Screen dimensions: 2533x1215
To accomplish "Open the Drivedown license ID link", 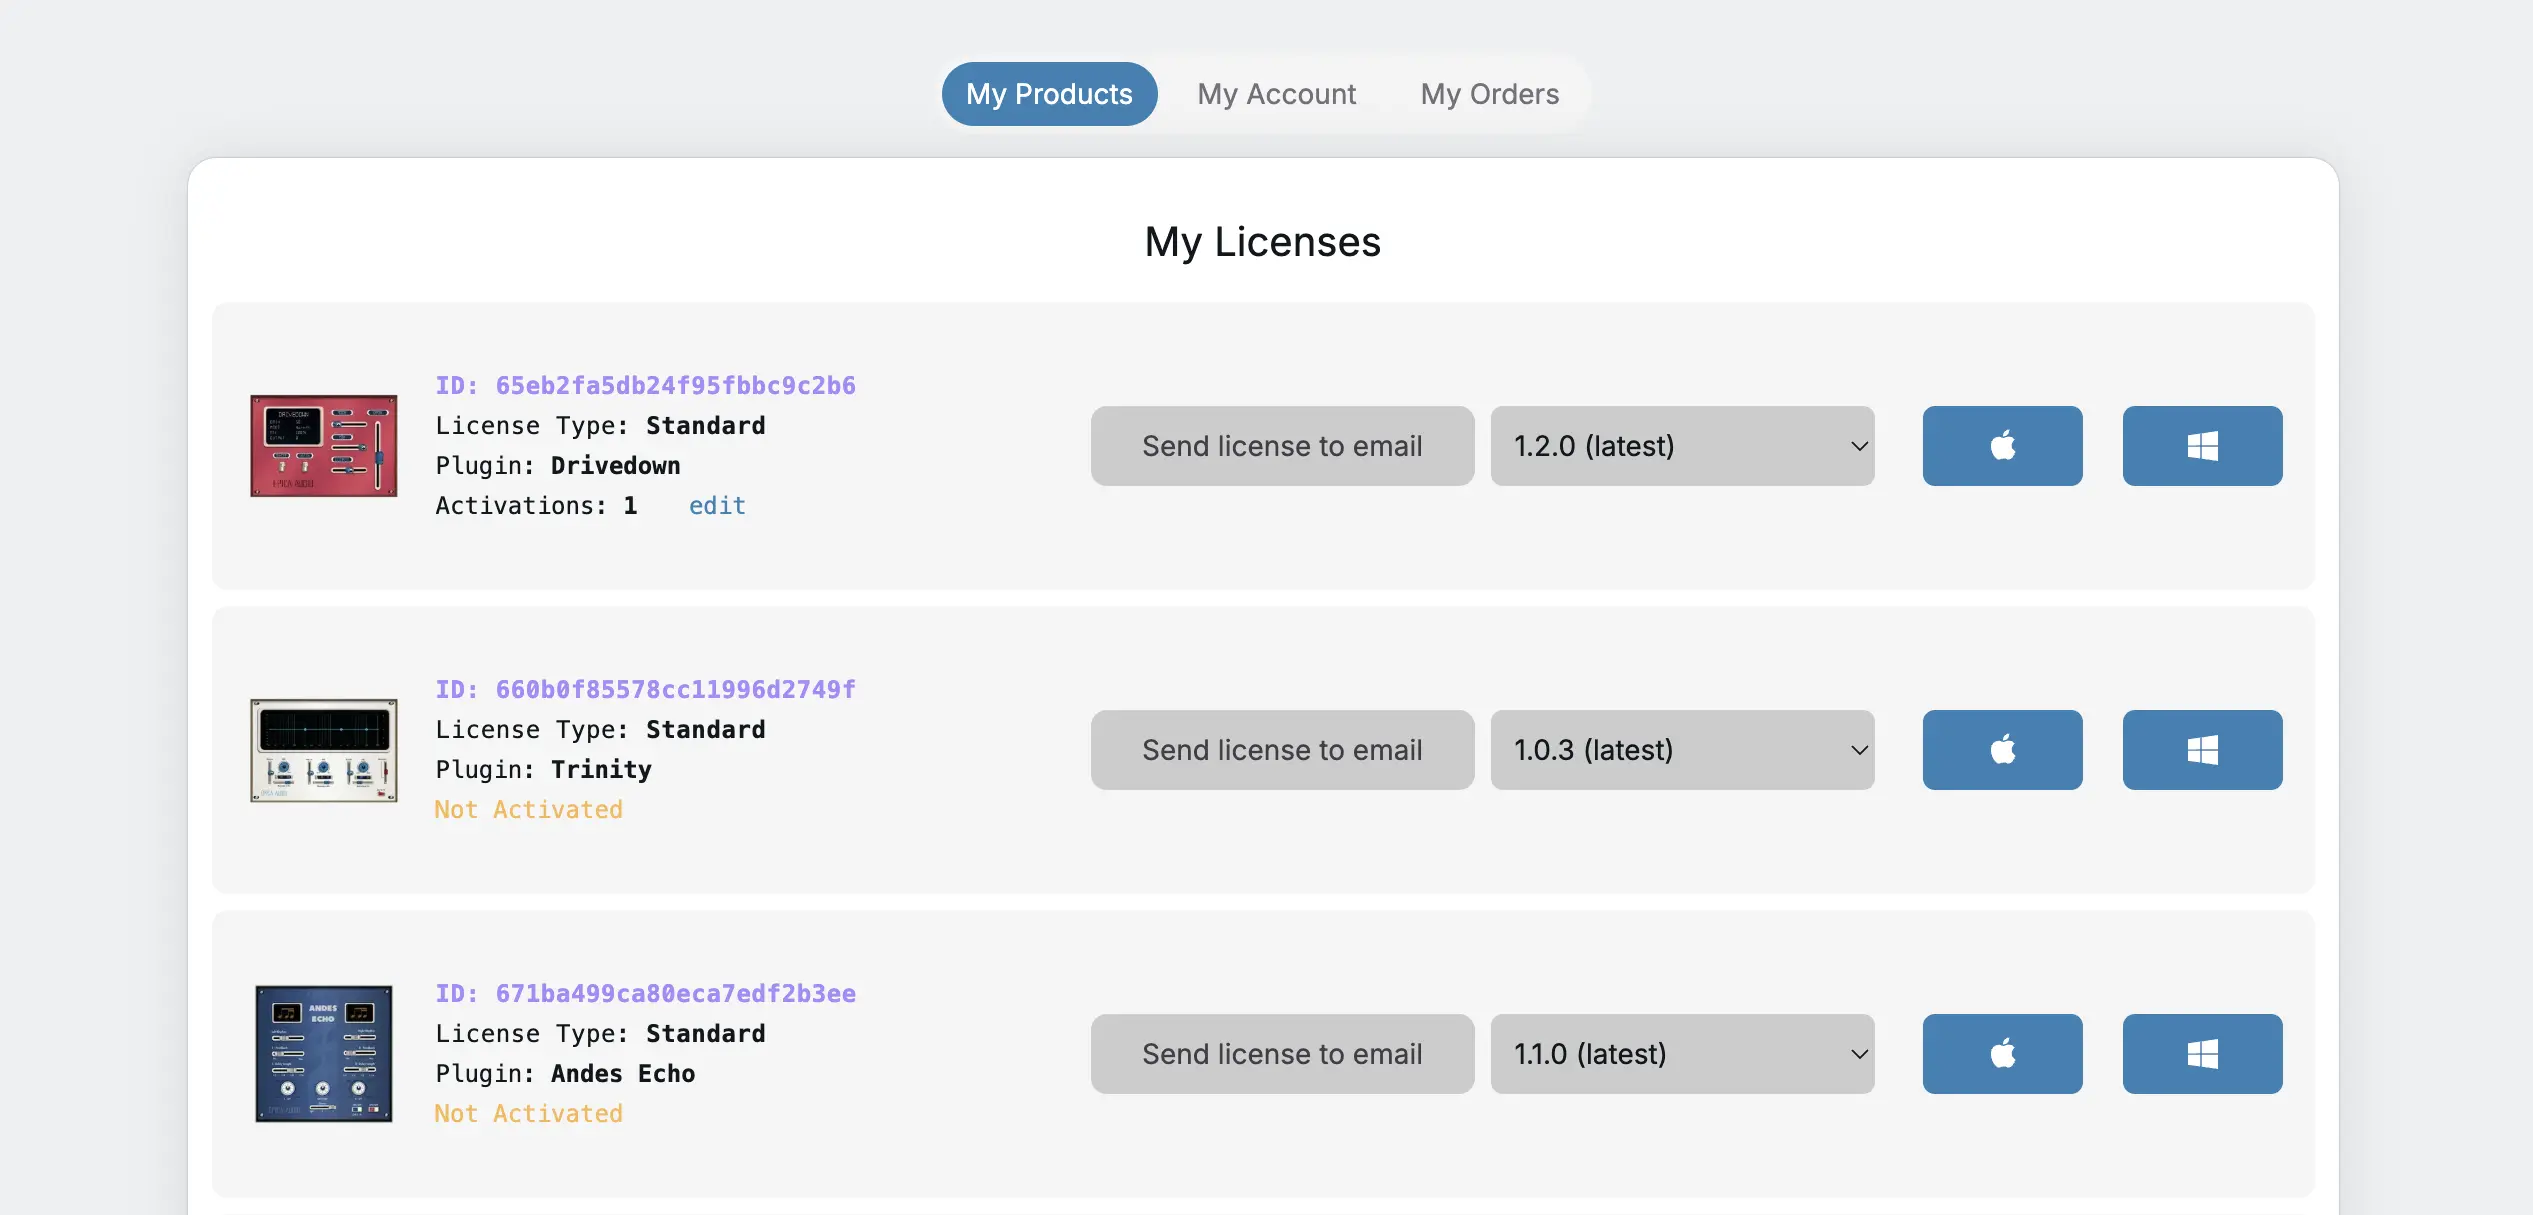I will coord(645,384).
